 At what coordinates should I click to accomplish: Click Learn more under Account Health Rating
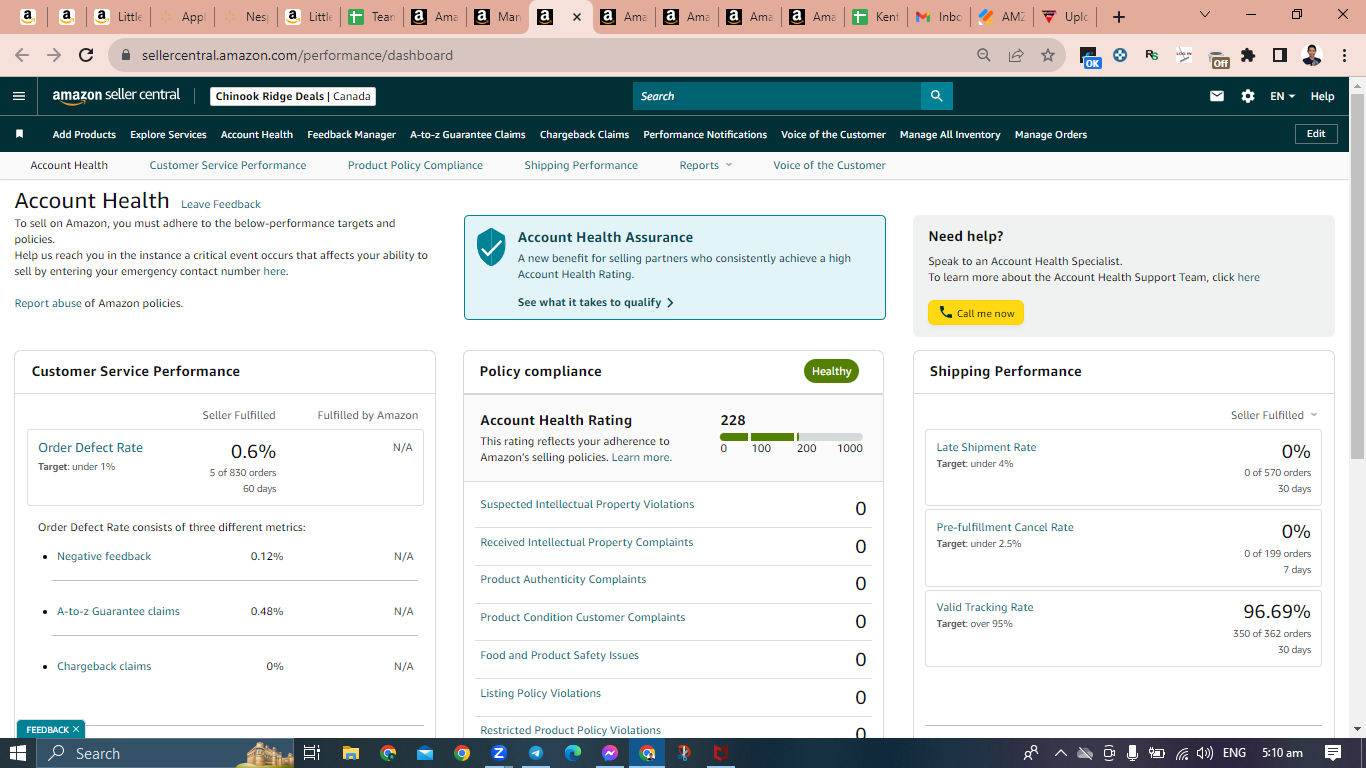[641, 457]
